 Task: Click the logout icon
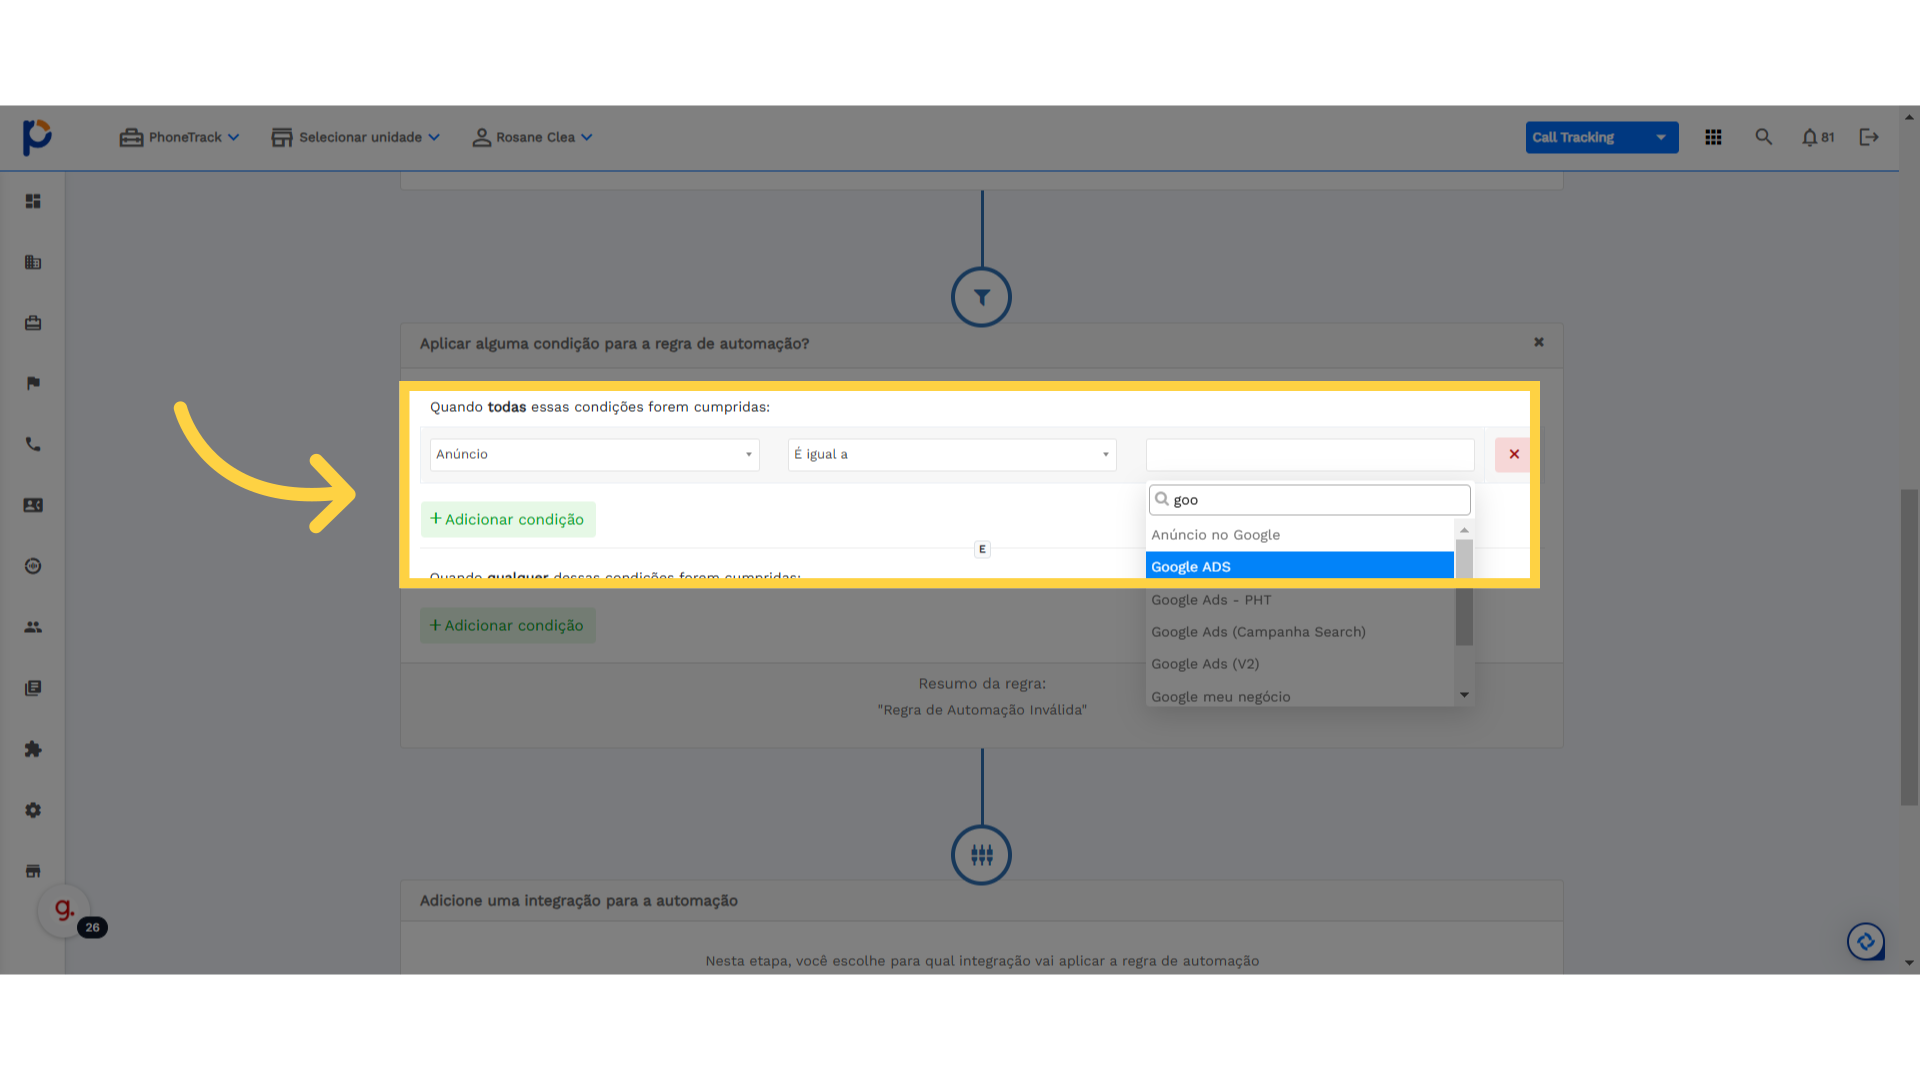tap(1869, 137)
